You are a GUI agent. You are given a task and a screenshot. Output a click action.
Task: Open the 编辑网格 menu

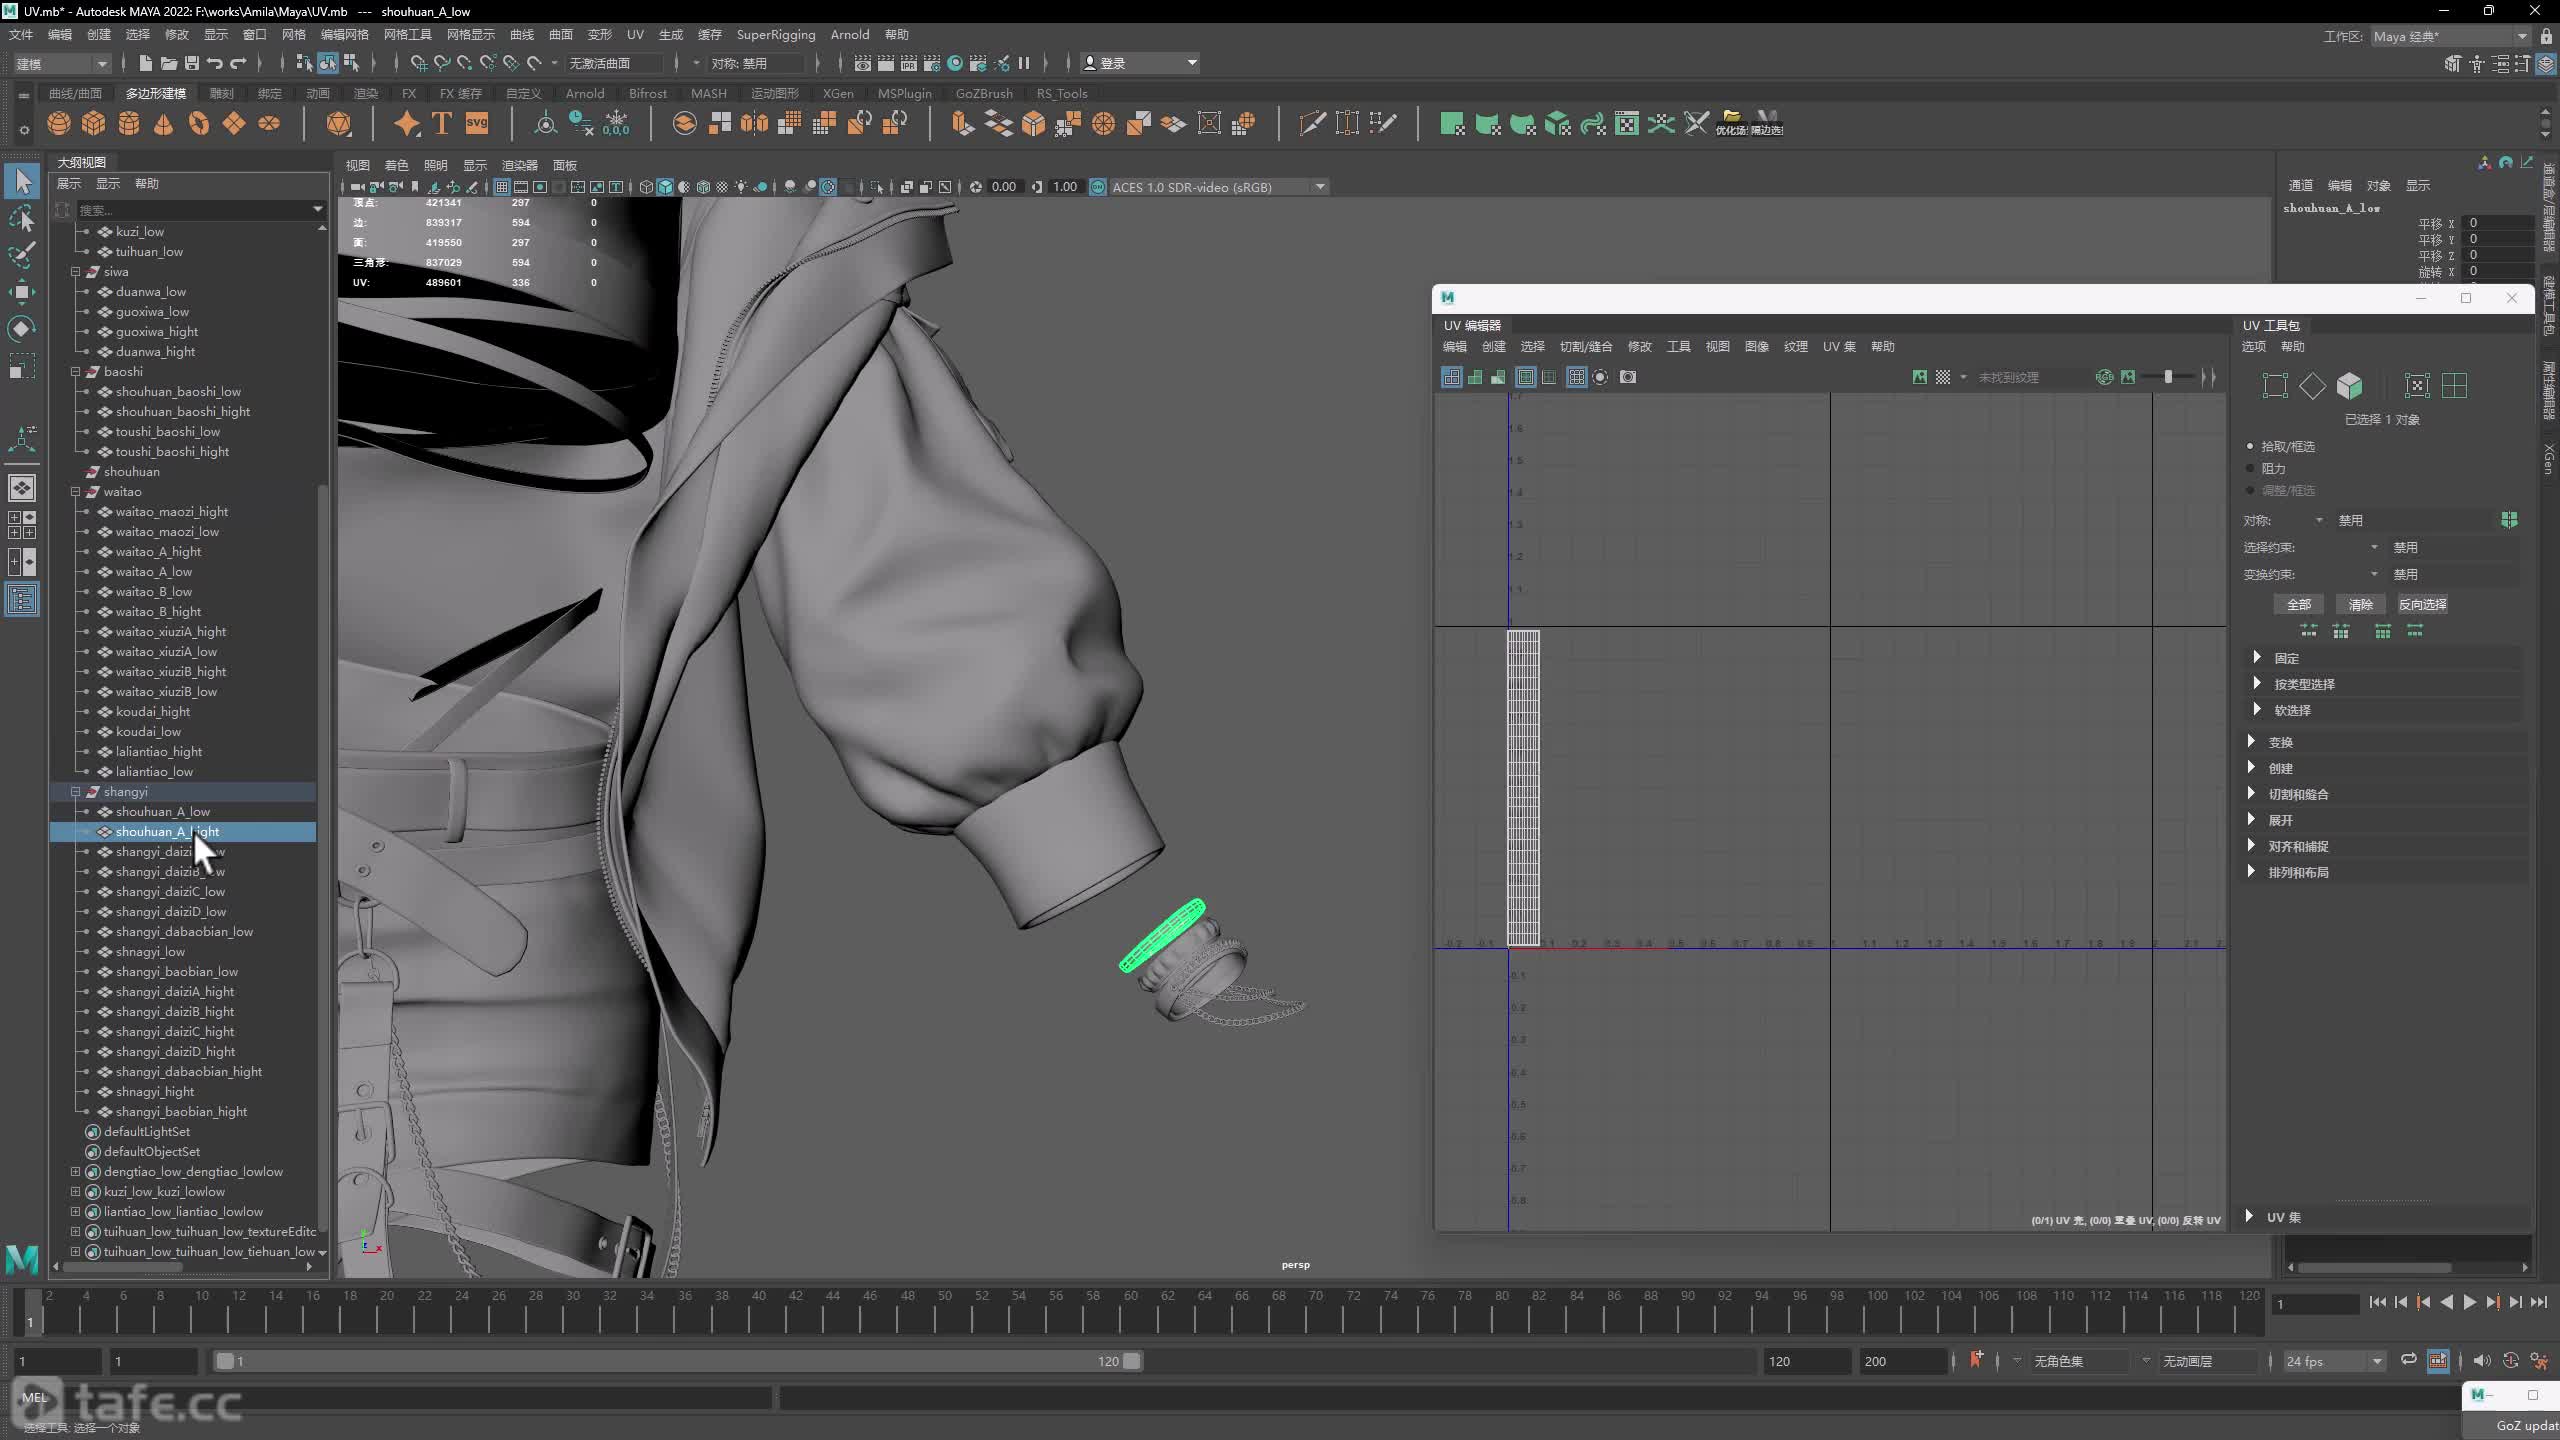[x=344, y=34]
